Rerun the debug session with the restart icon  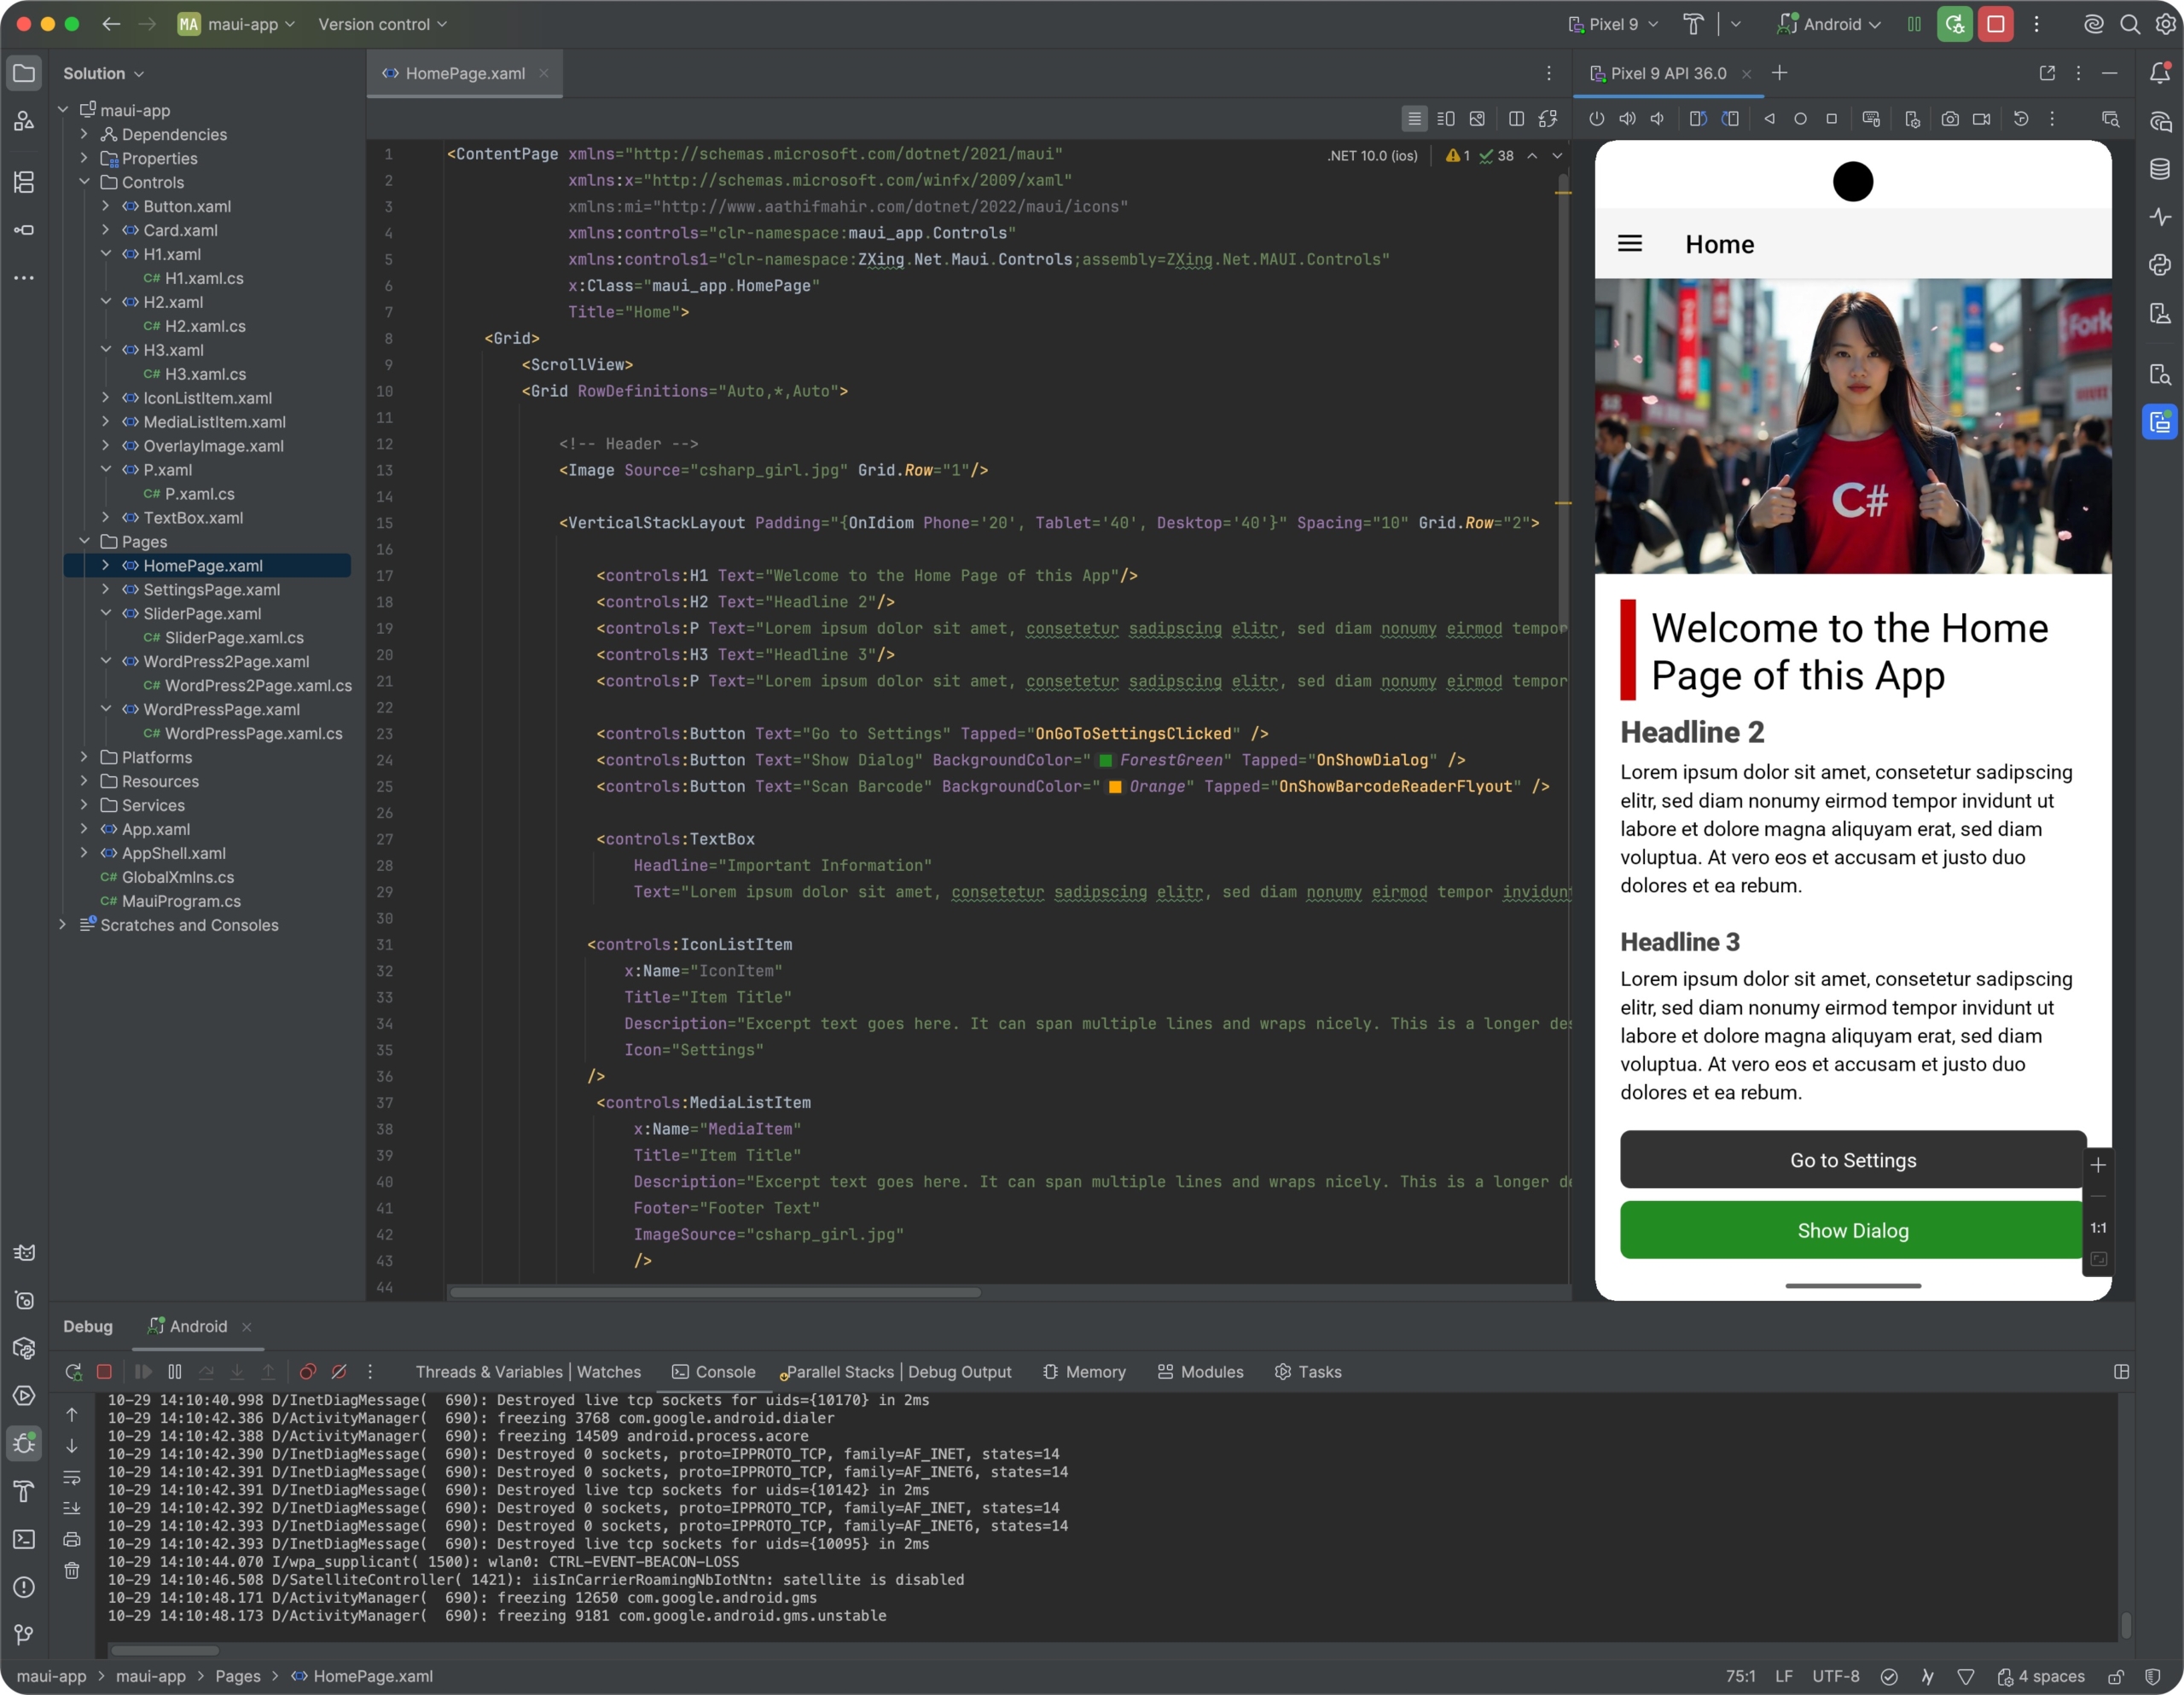click(72, 1371)
